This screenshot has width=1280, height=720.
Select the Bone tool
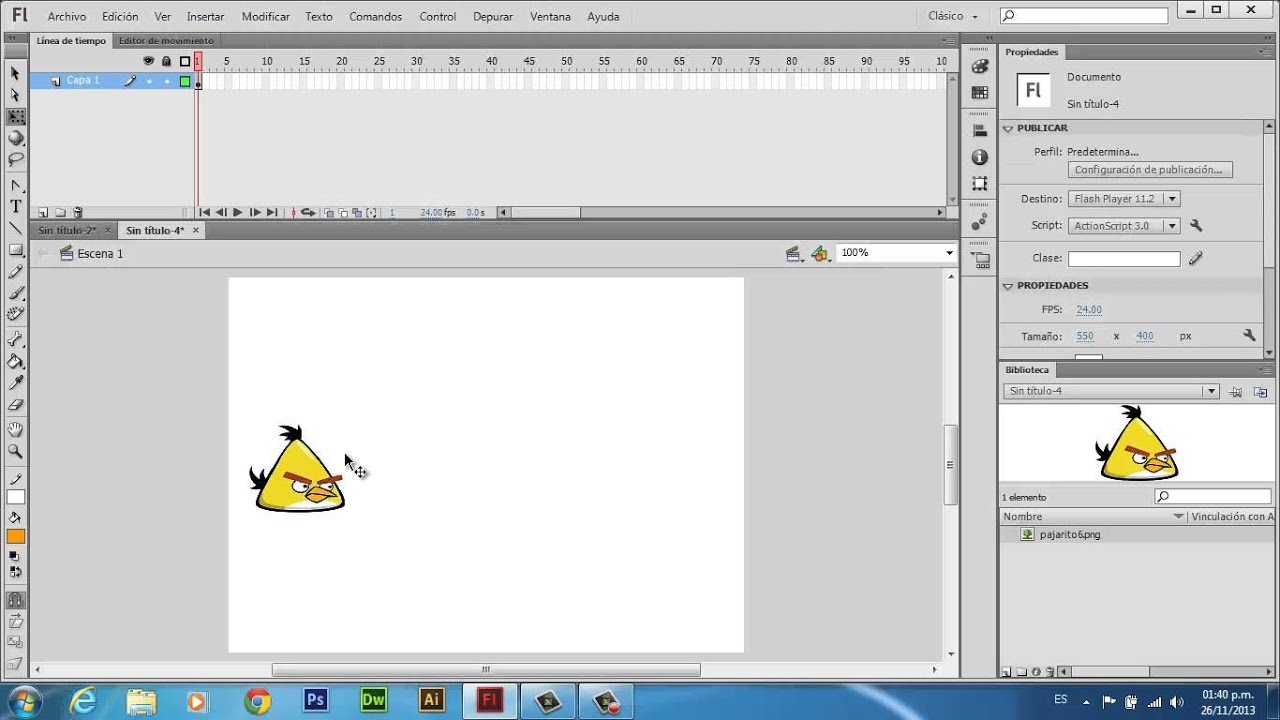pyautogui.click(x=16, y=340)
